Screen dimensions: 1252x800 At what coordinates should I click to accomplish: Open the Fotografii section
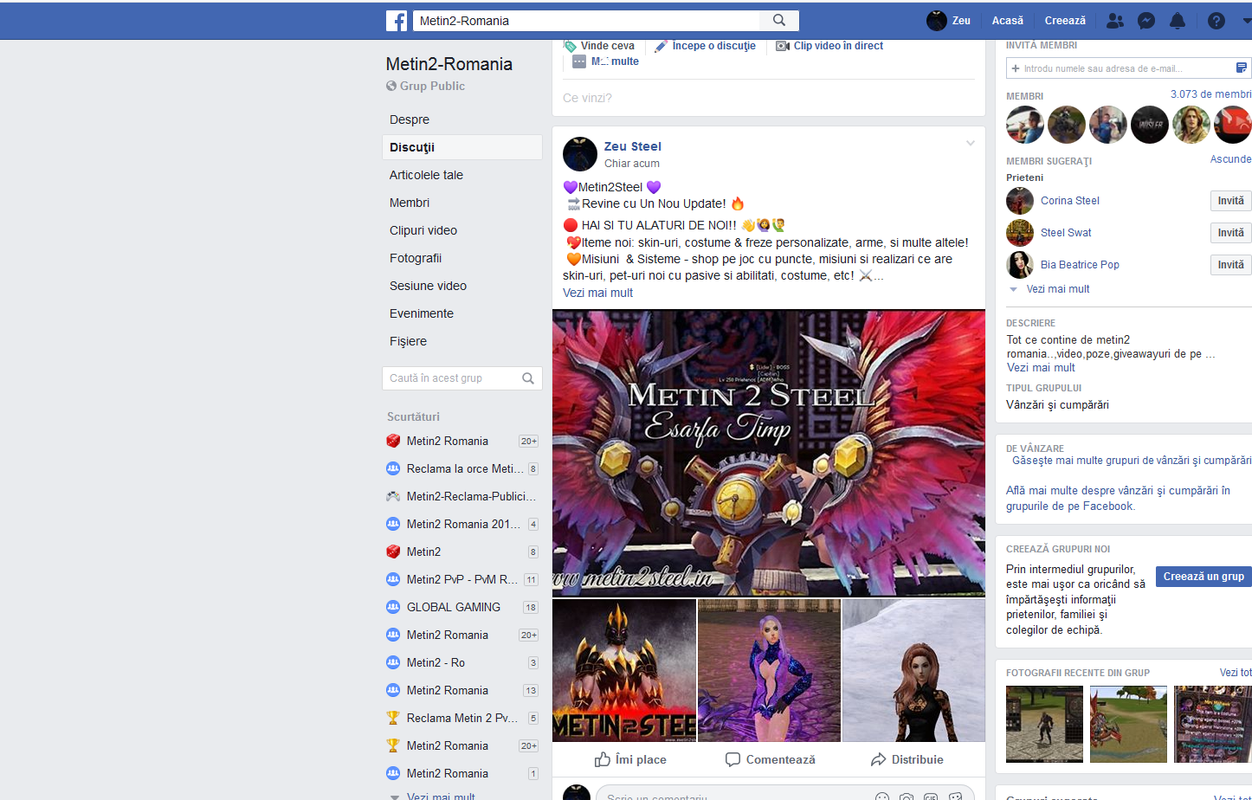point(415,258)
